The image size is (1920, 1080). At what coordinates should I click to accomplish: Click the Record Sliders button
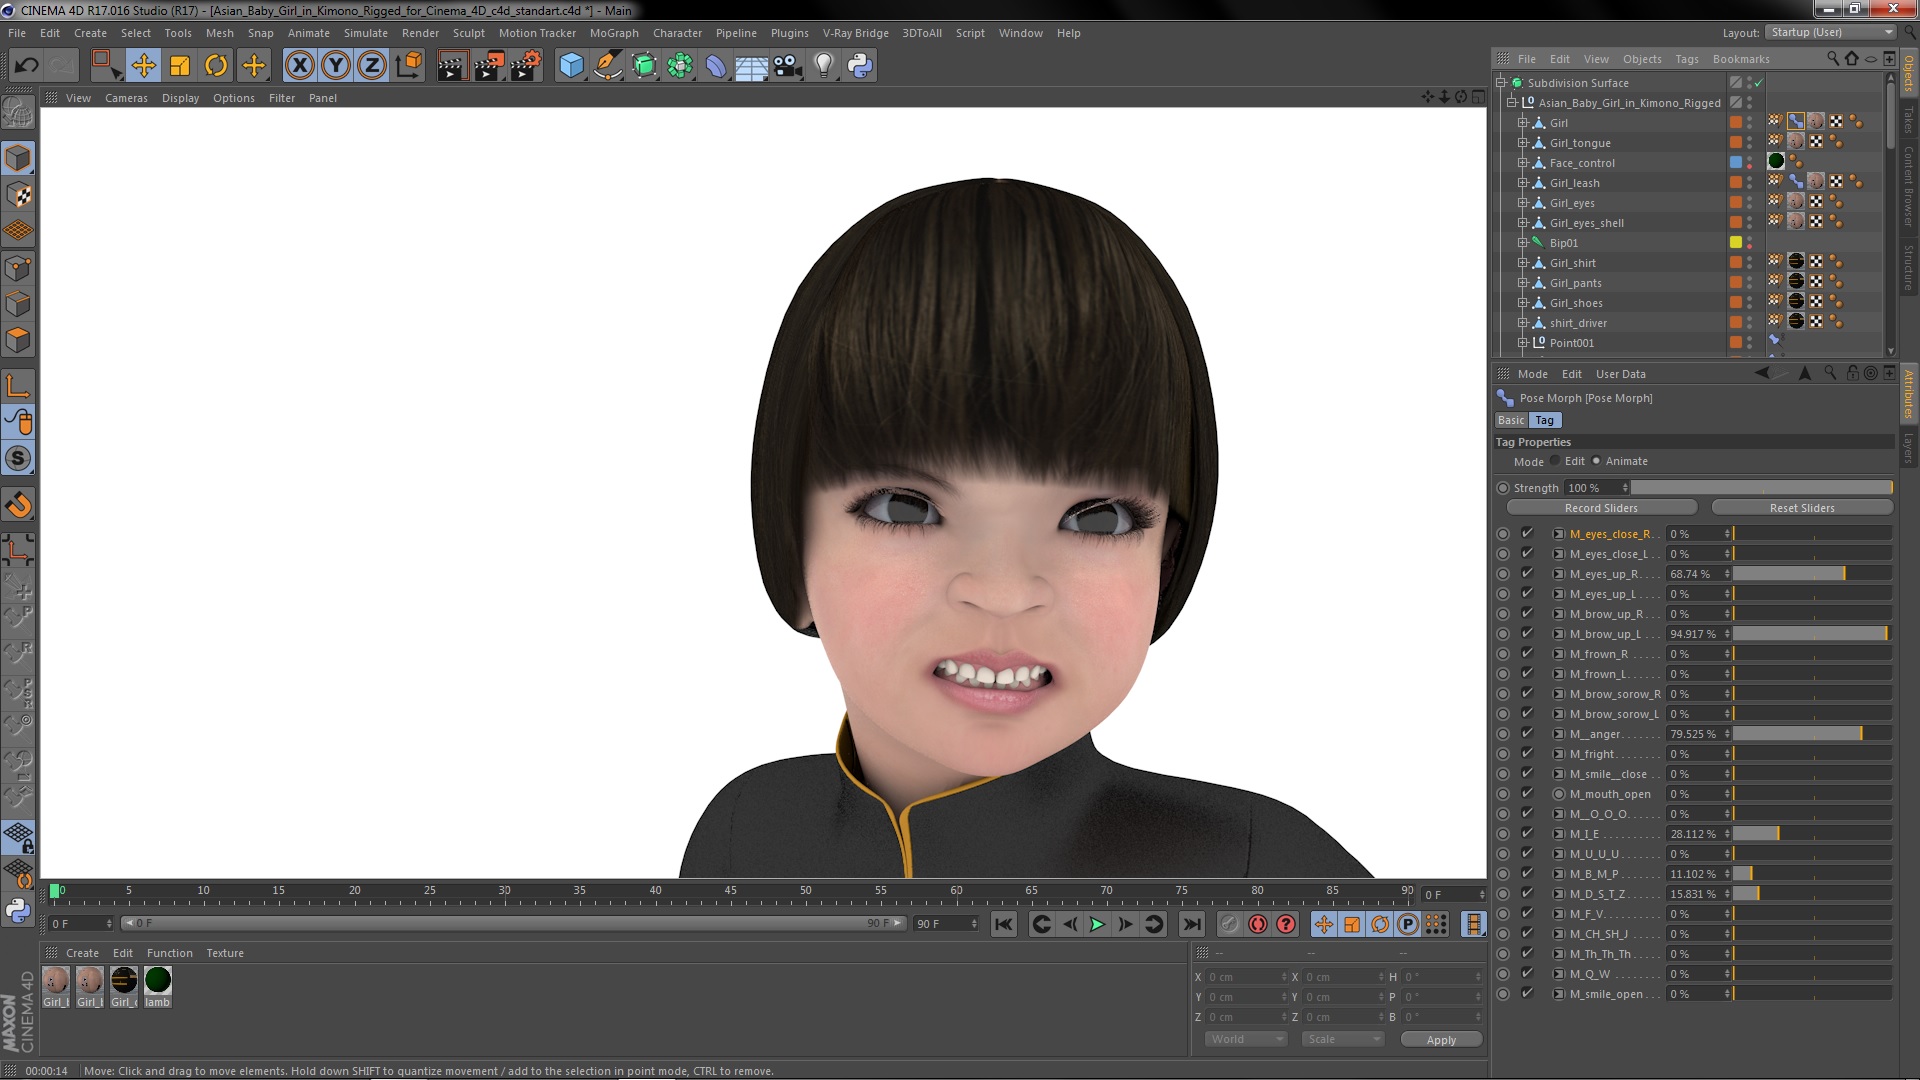pyautogui.click(x=1601, y=508)
